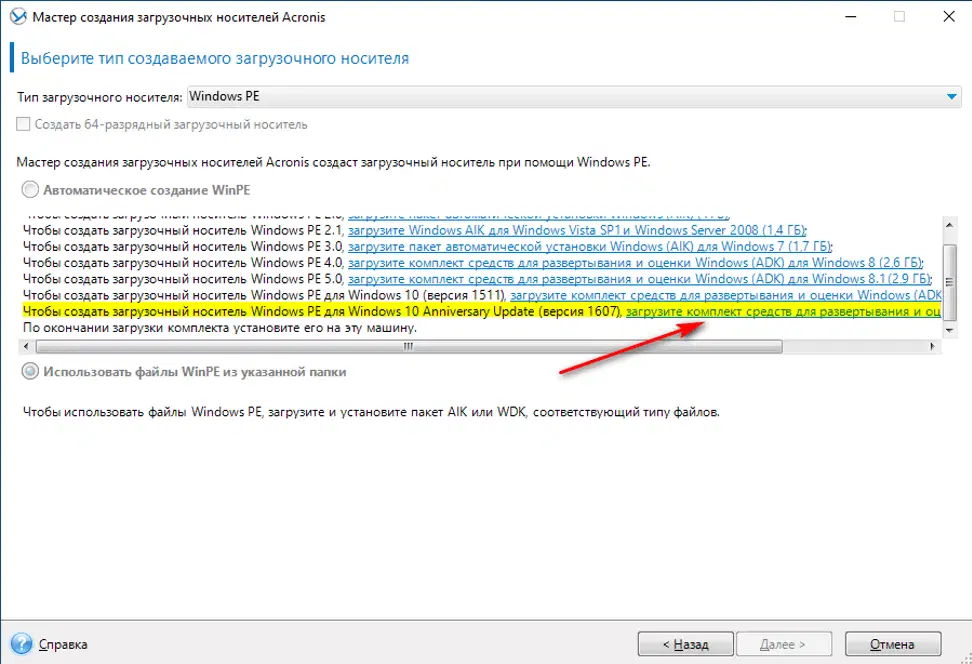Close the Acronis media builder window
Viewport: 972px width, 664px height.
948,17
